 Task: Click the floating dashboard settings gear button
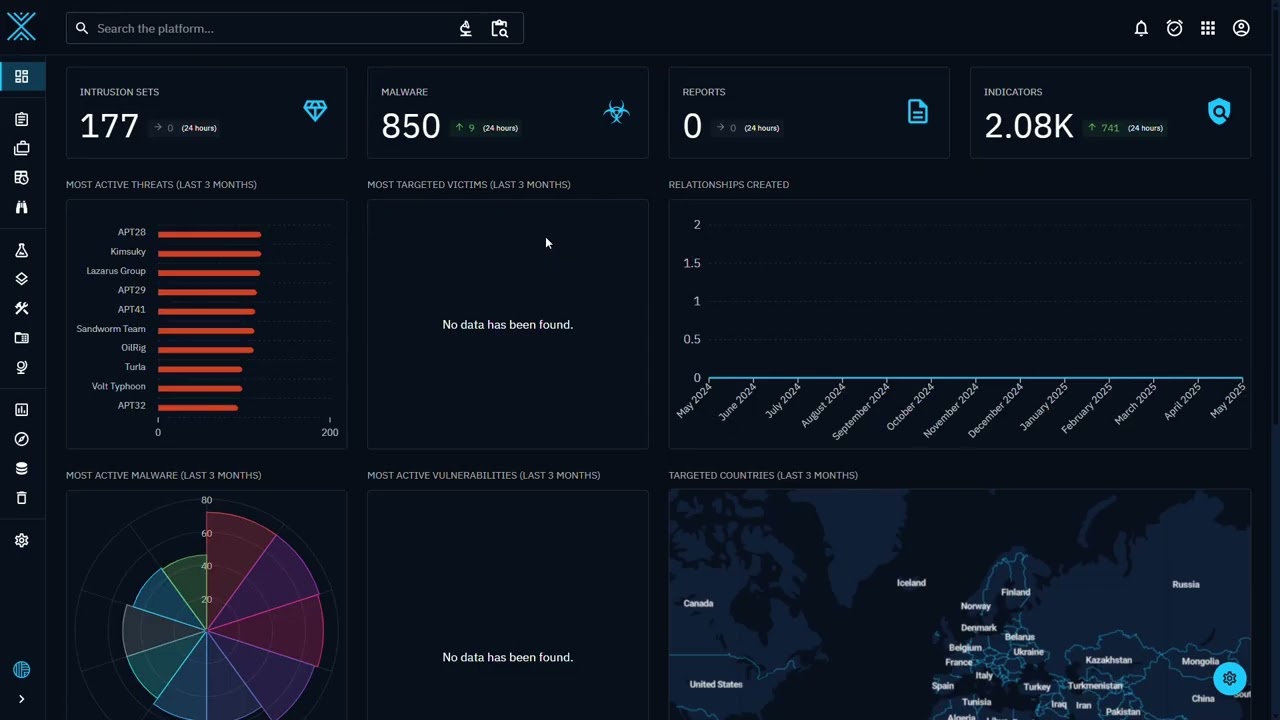[1230, 678]
